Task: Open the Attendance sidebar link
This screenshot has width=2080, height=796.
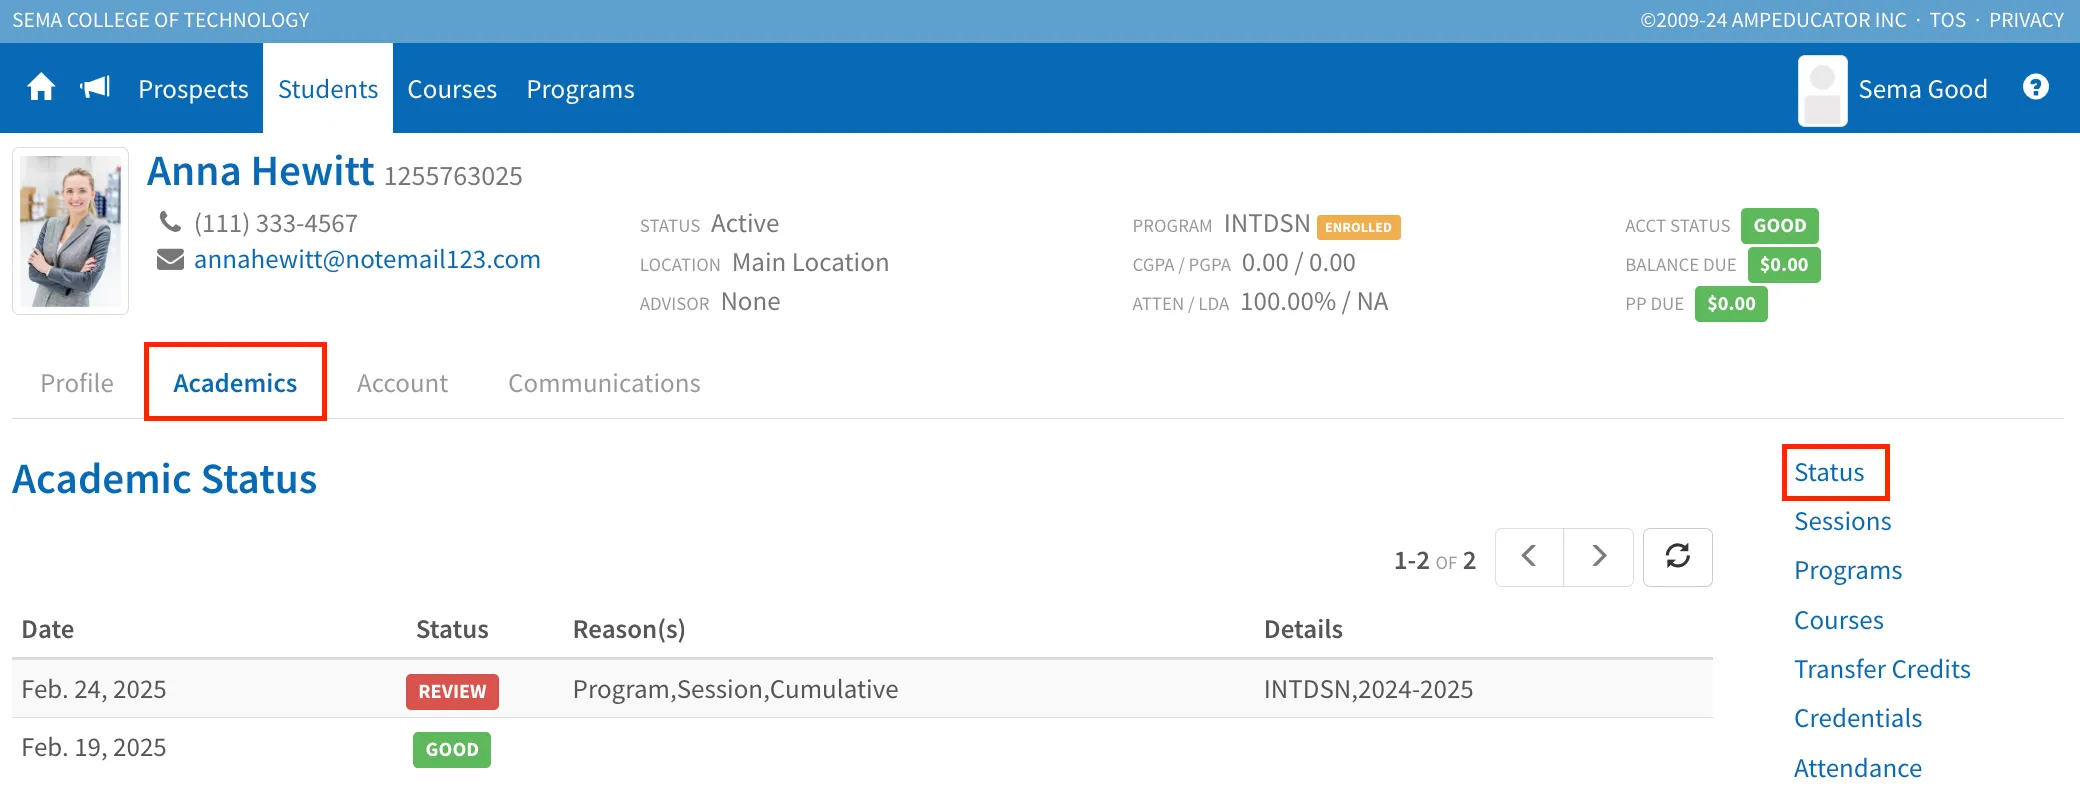Action: click(x=1857, y=768)
